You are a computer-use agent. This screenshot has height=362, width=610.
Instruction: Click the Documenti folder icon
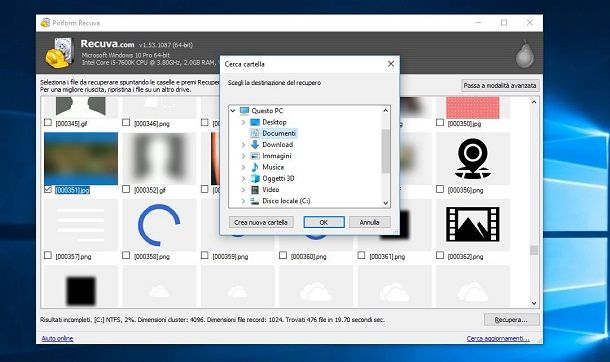click(255, 133)
